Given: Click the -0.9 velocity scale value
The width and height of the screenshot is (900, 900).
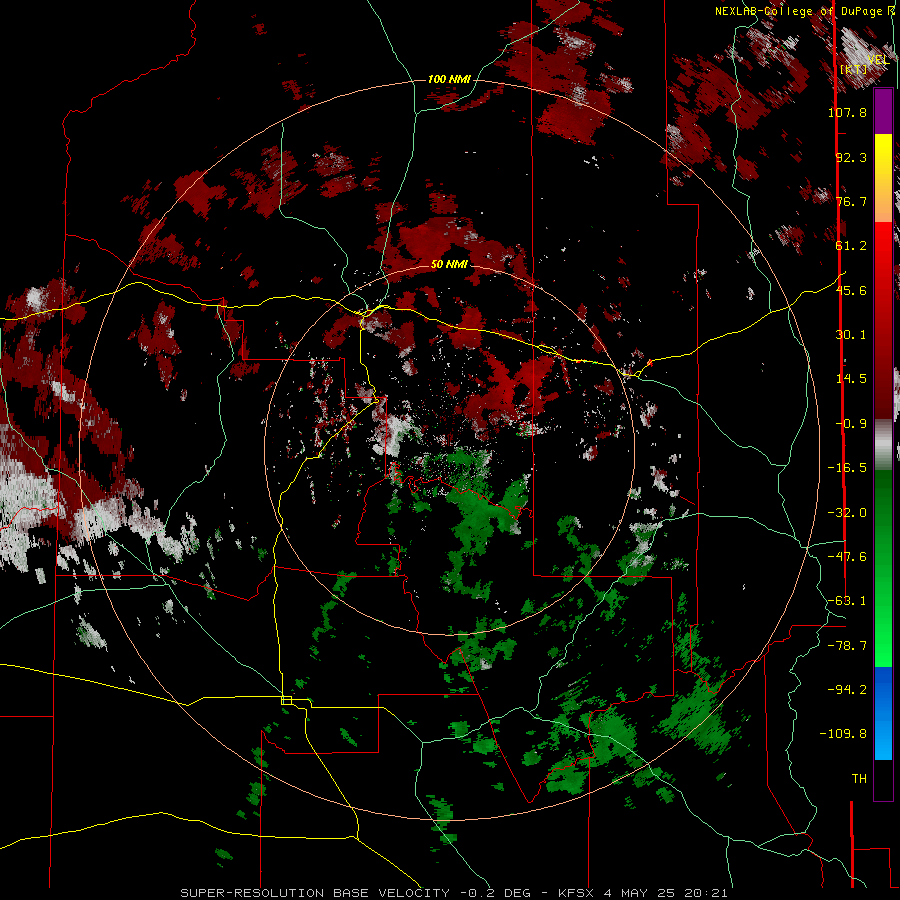Looking at the screenshot, I should coord(851,424).
